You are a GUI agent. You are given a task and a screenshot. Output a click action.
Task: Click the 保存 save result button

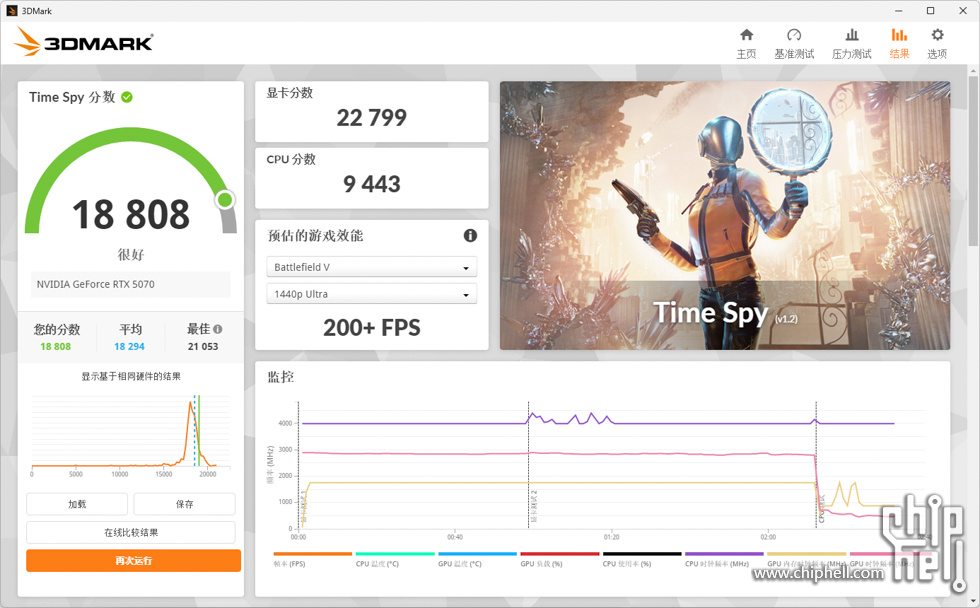pyautogui.click(x=184, y=504)
